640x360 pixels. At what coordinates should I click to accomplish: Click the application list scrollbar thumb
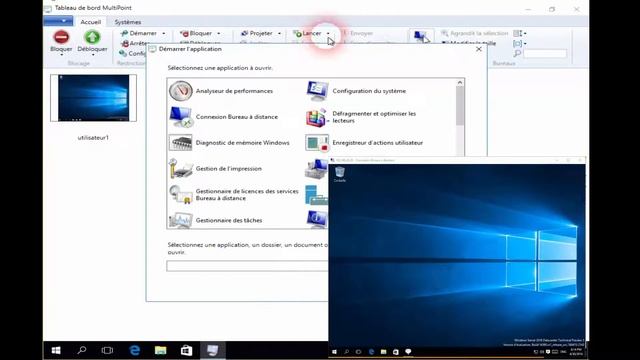[x=460, y=106]
